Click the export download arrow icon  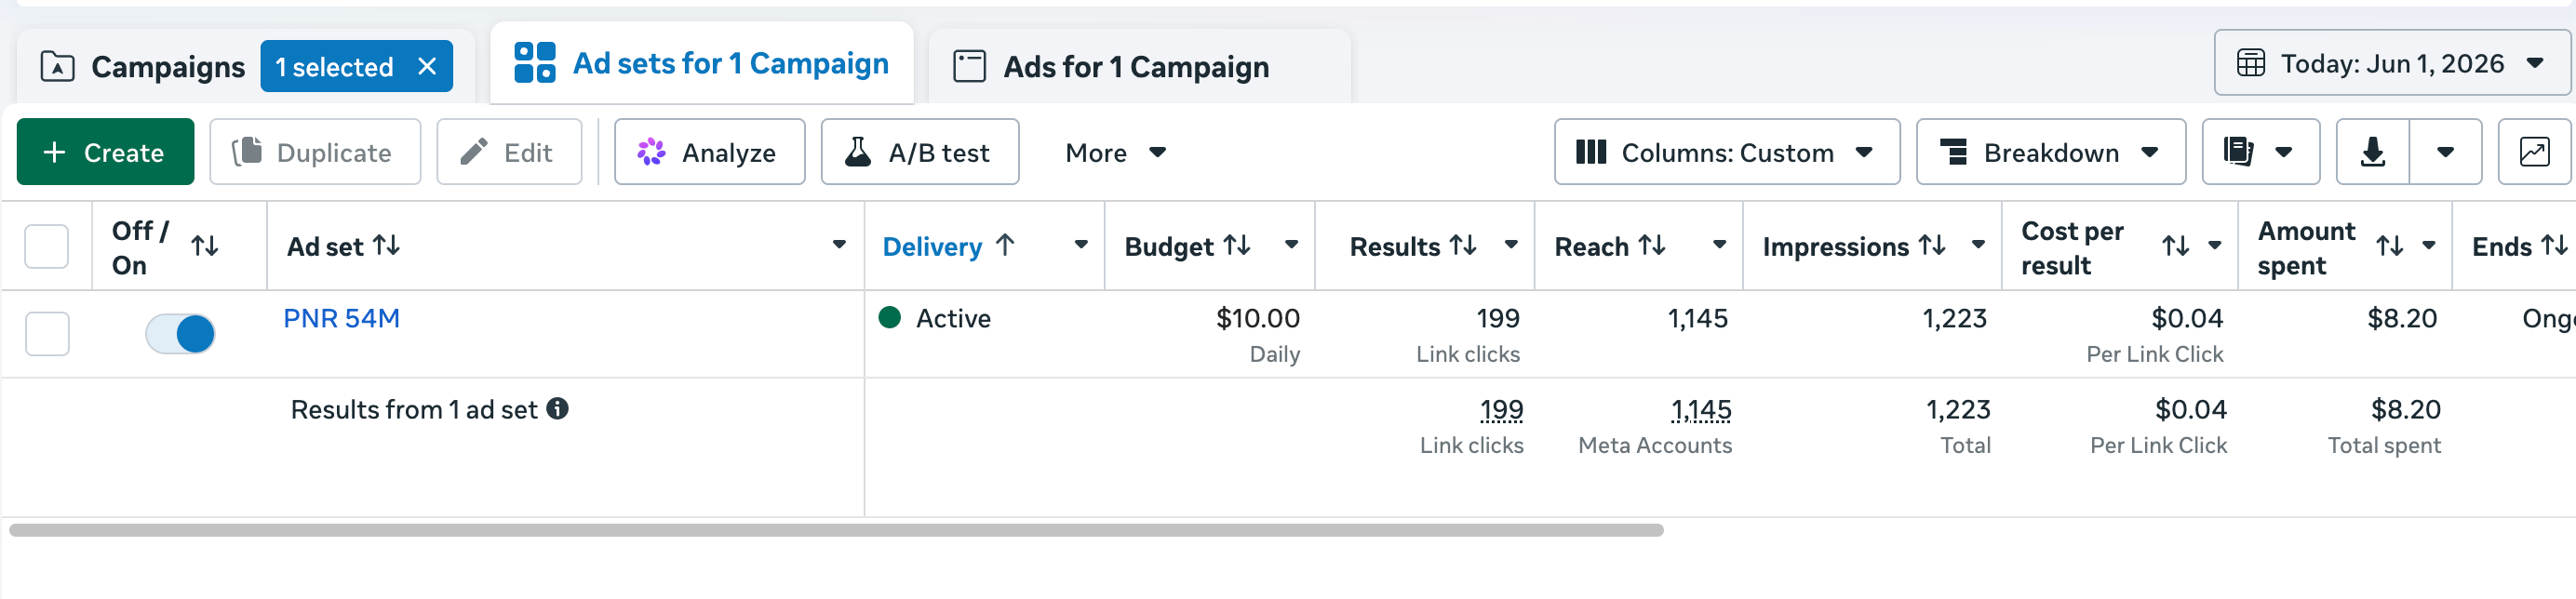[2372, 152]
